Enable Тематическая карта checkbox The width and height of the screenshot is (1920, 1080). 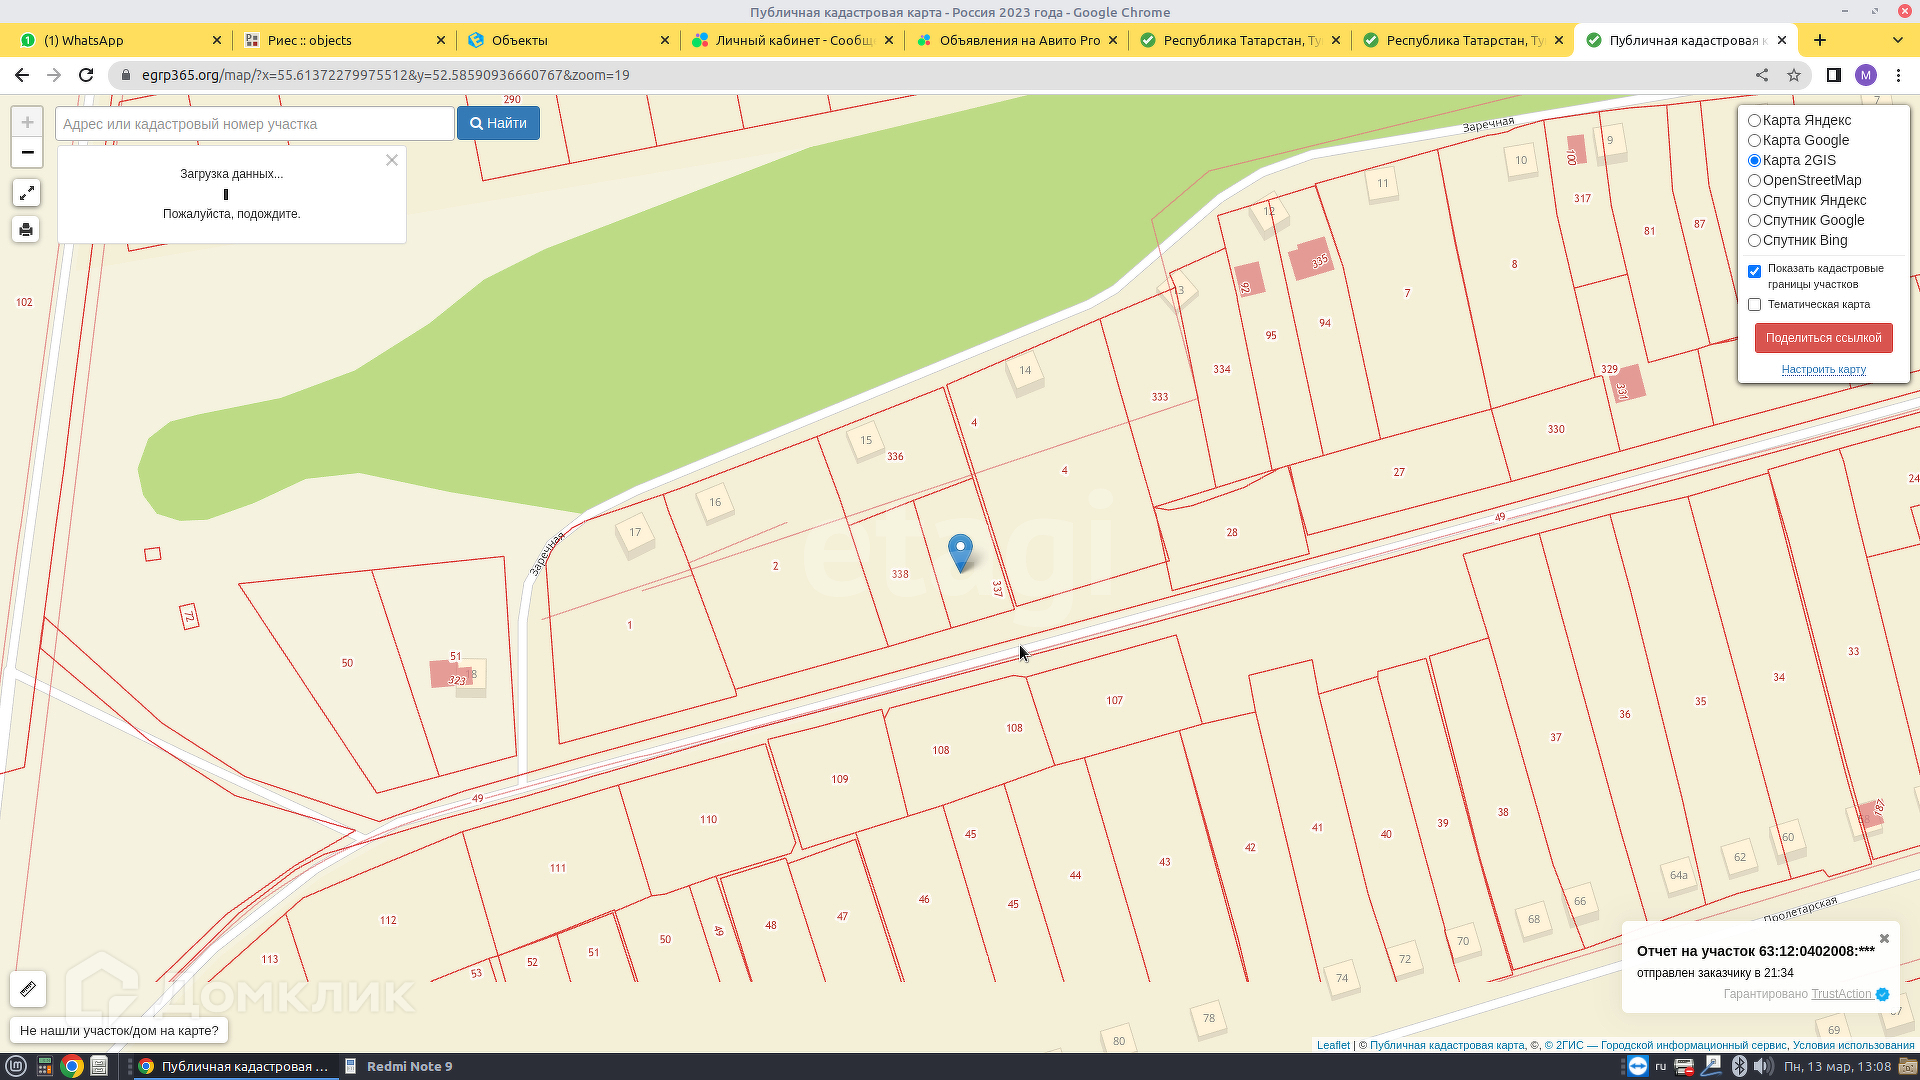[1754, 304]
